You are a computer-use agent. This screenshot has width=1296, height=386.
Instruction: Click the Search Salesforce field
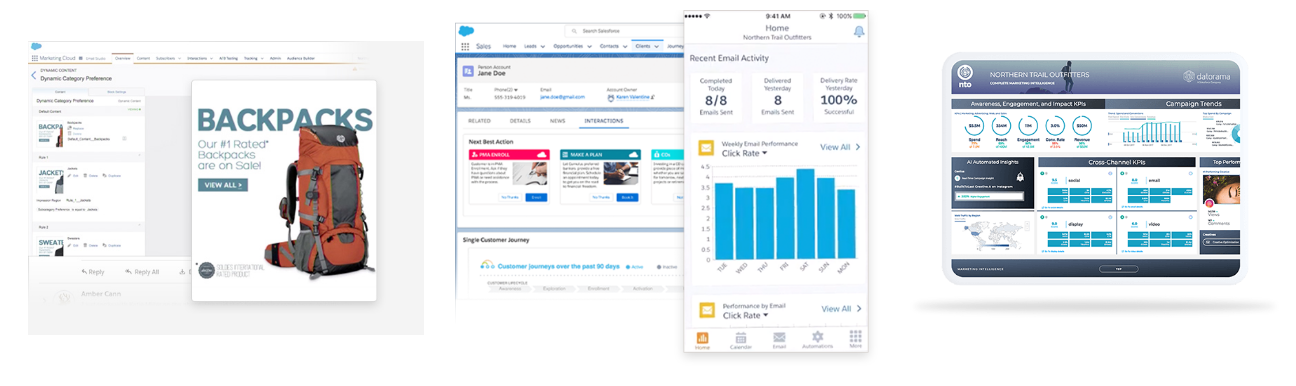pyautogui.click(x=619, y=31)
